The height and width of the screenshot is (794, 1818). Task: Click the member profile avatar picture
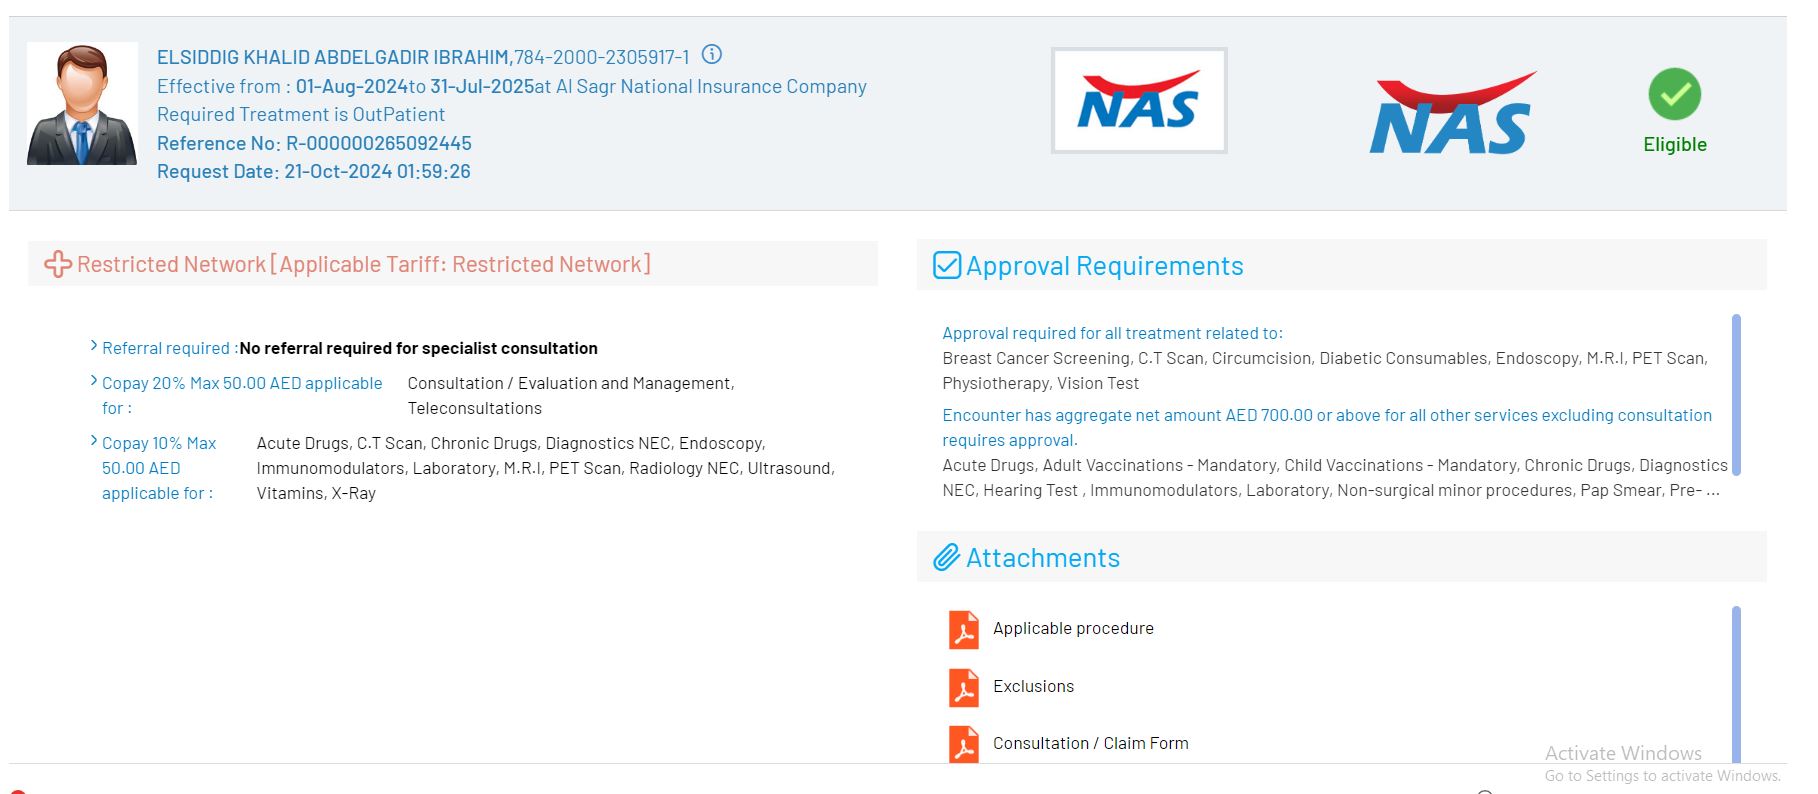click(x=82, y=104)
